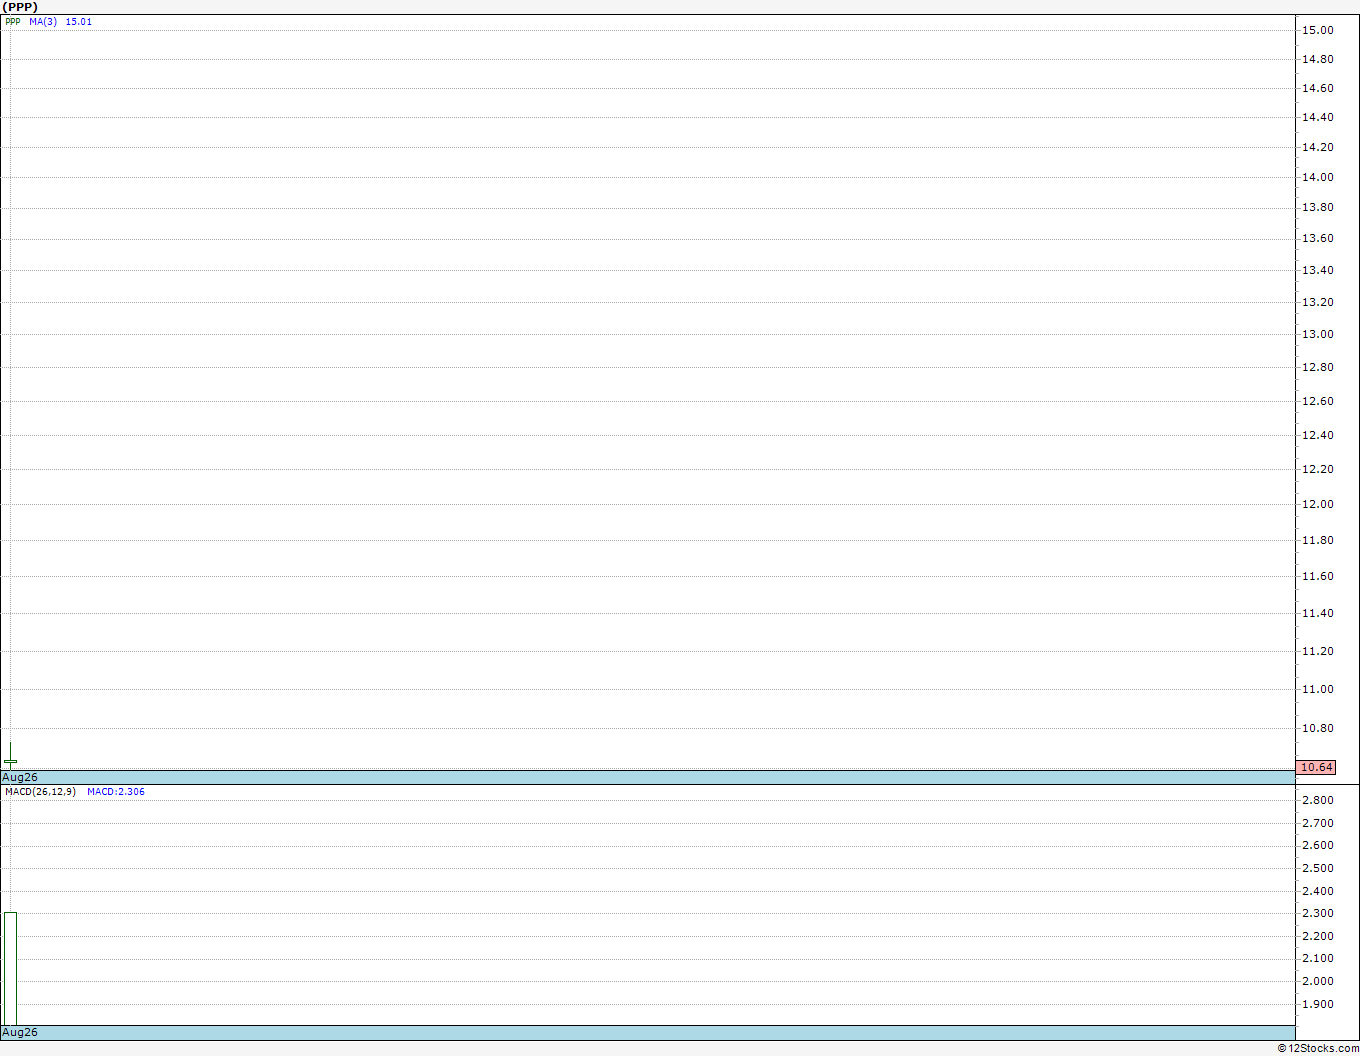The height and width of the screenshot is (1056, 1360).
Task: Click the Aug26 label on the price timeline
Action: (x=20, y=777)
